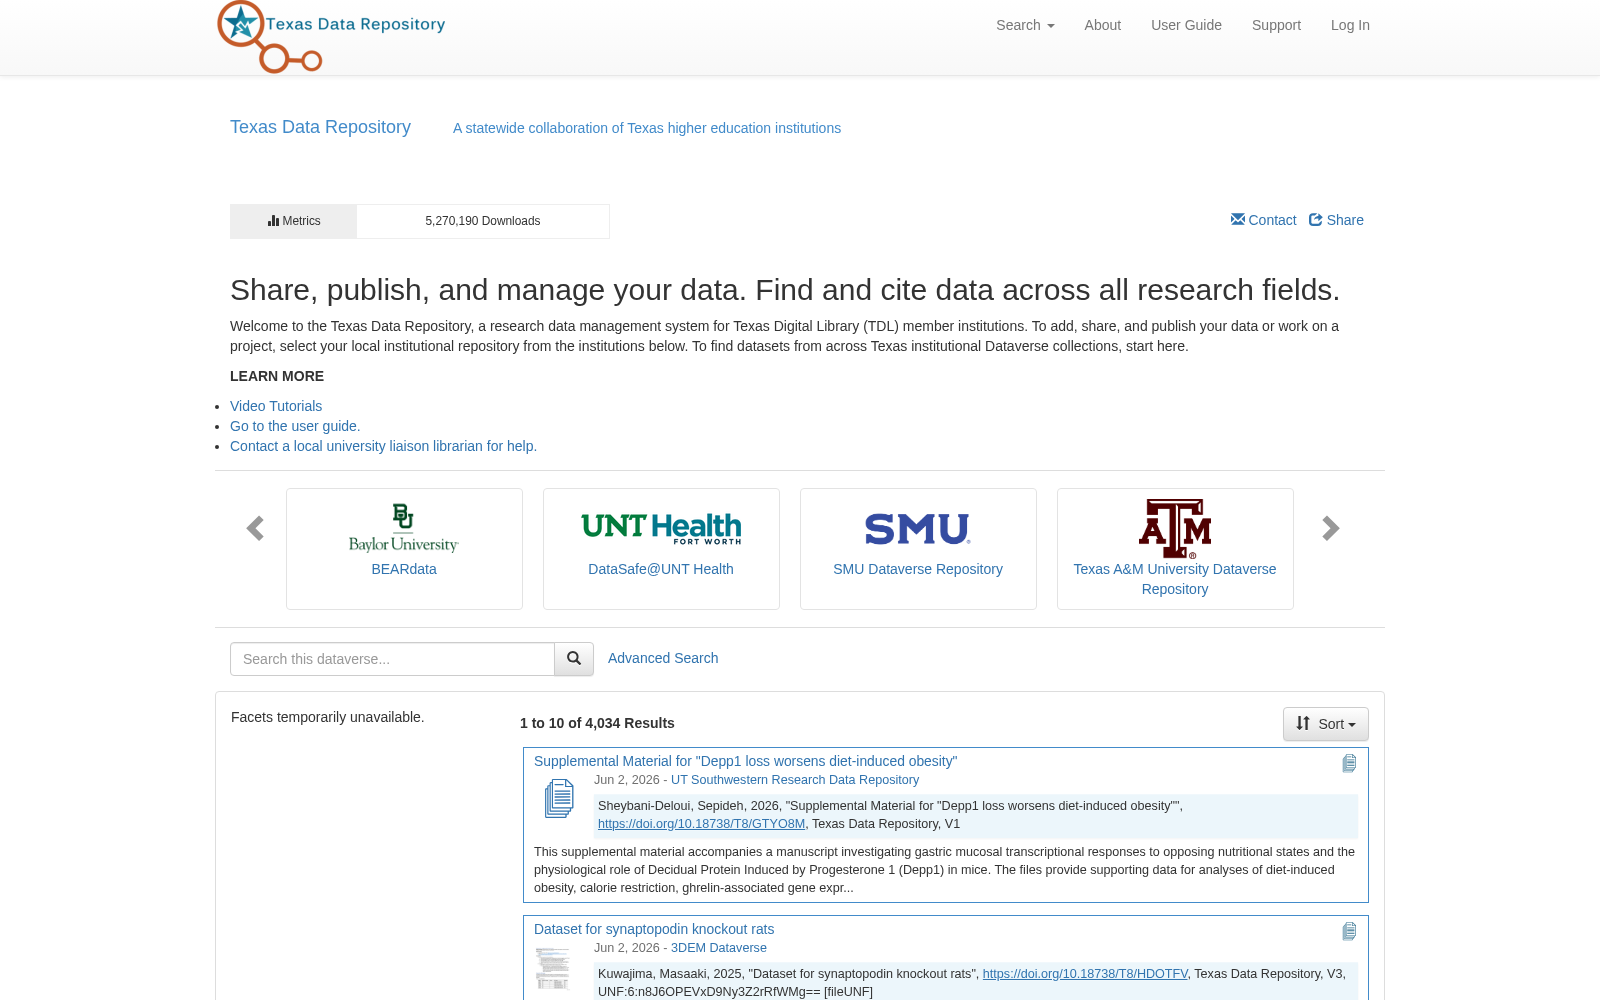Open the User Guide menu item

(1186, 25)
